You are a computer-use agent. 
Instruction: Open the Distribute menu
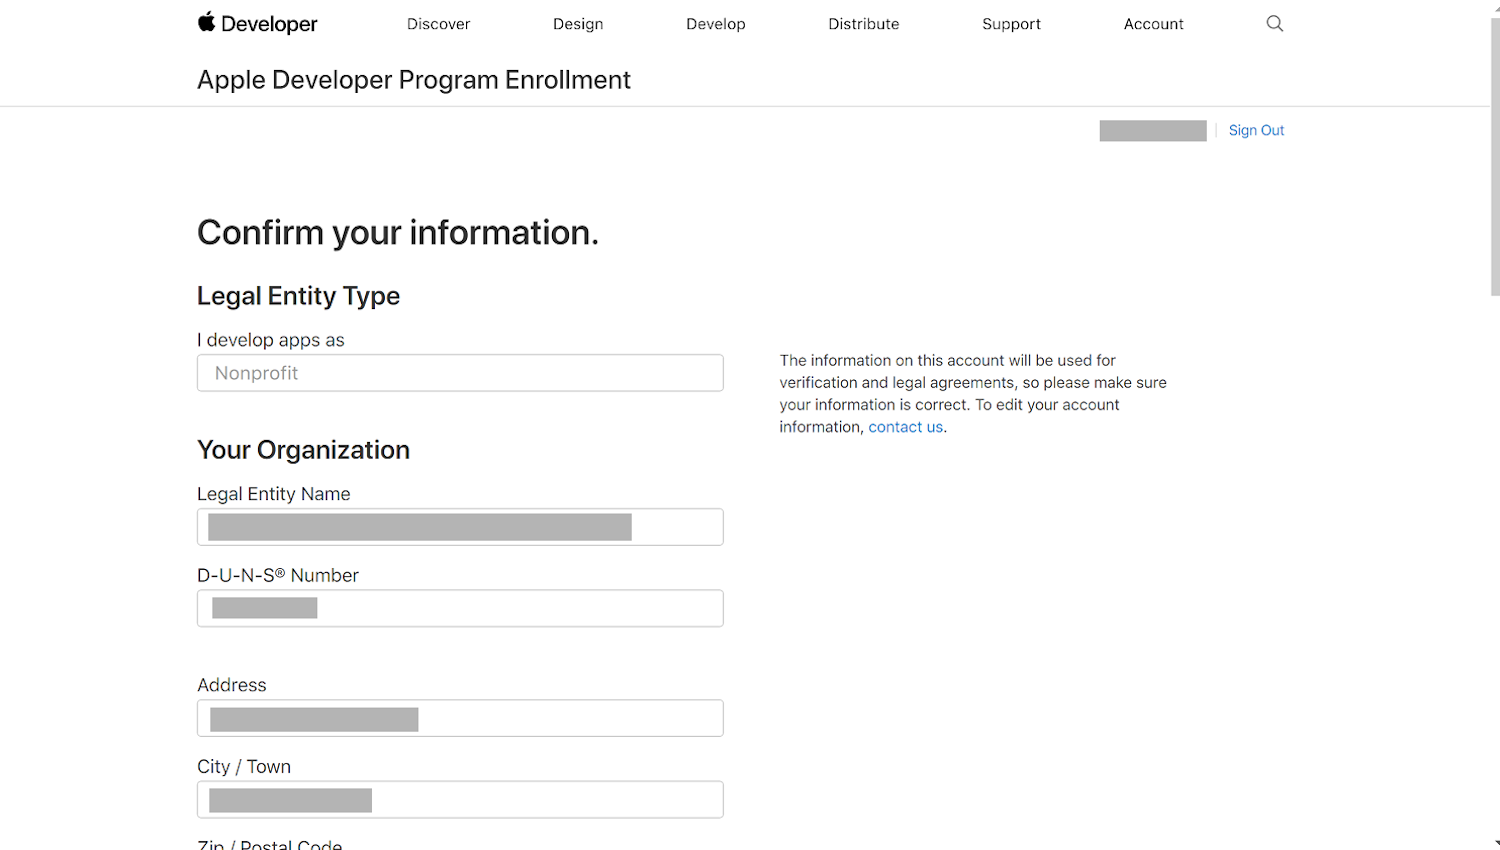[x=864, y=24]
